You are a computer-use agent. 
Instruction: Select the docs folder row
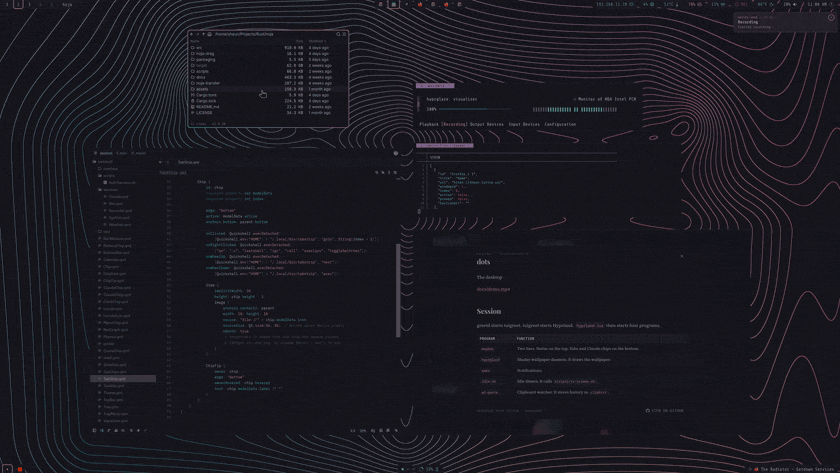click(x=268, y=77)
